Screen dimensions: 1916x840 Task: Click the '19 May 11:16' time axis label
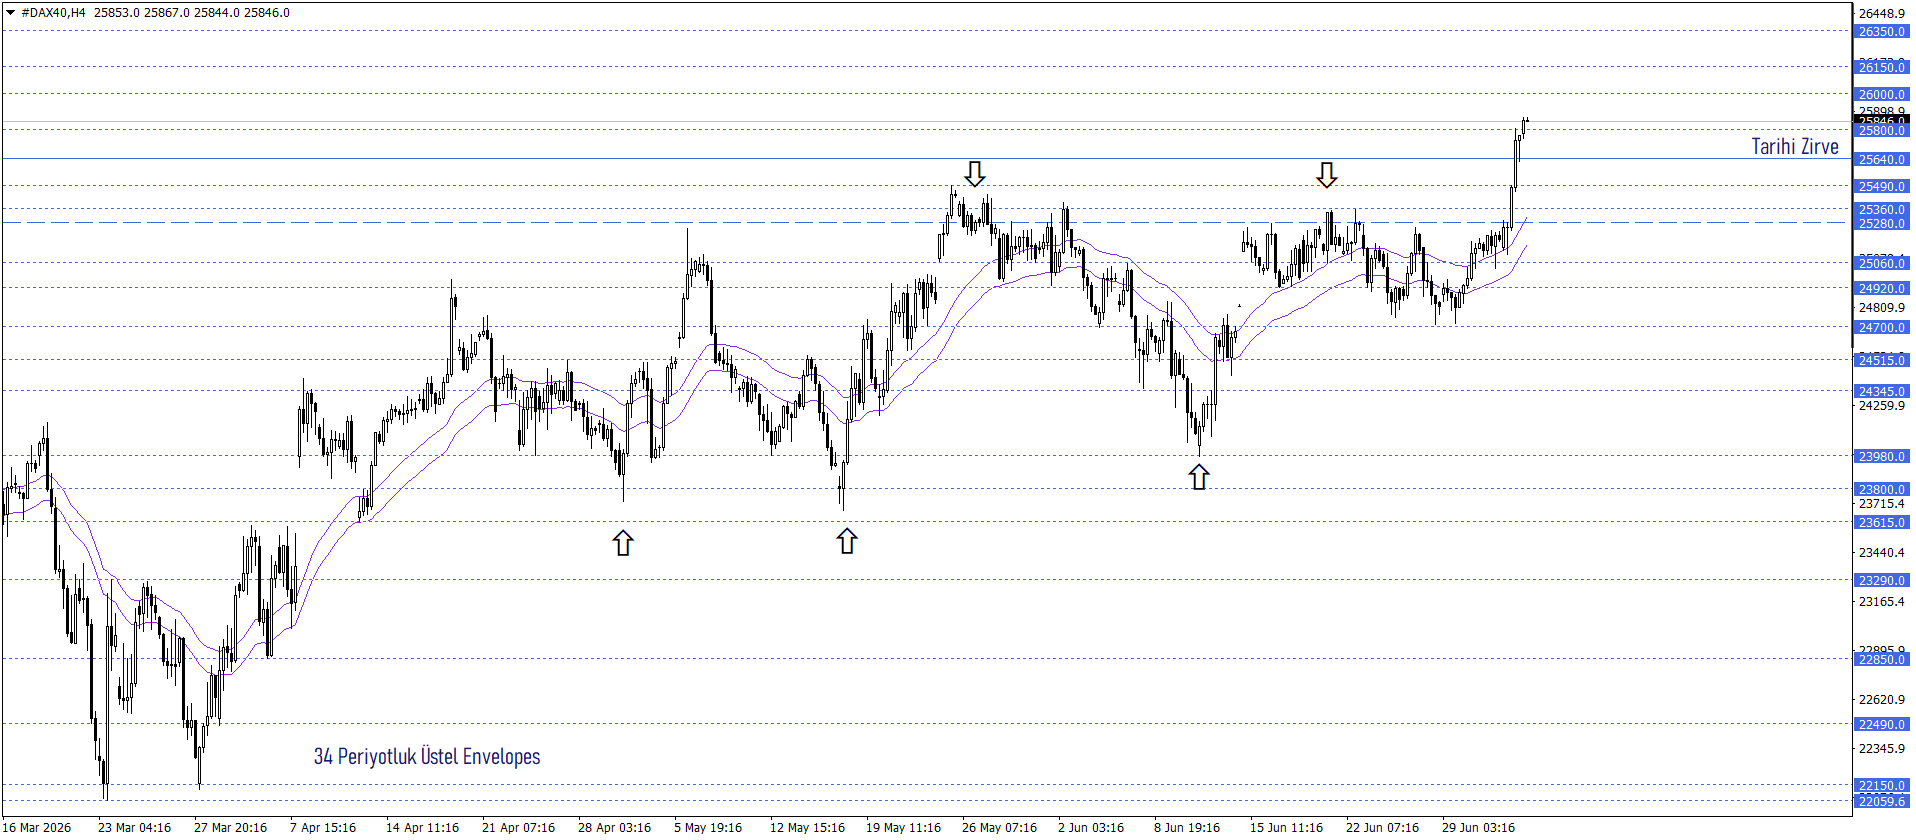(x=903, y=828)
